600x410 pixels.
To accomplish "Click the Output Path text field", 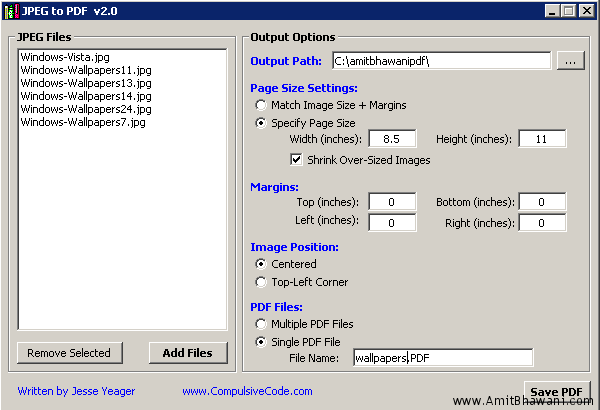I will (441, 61).
